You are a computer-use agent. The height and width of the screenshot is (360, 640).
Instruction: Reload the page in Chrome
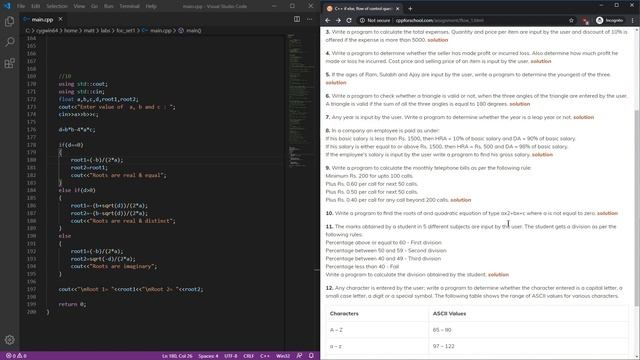click(x=349, y=20)
